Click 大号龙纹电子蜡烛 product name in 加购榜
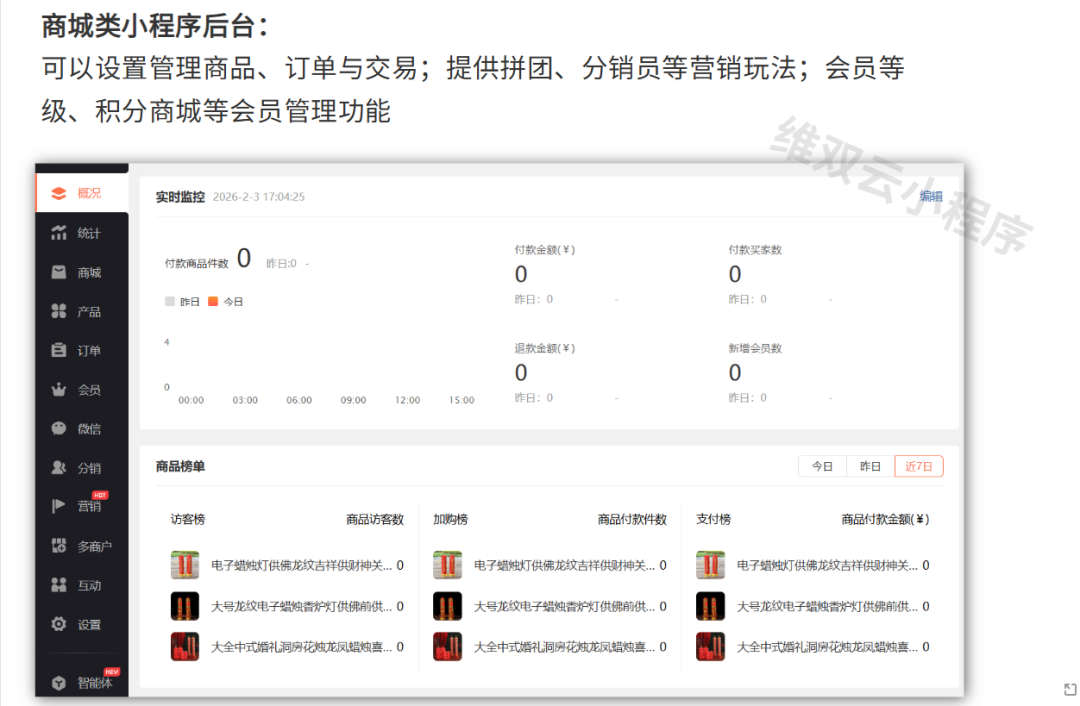This screenshot has height=706, width=1080. 564,606
